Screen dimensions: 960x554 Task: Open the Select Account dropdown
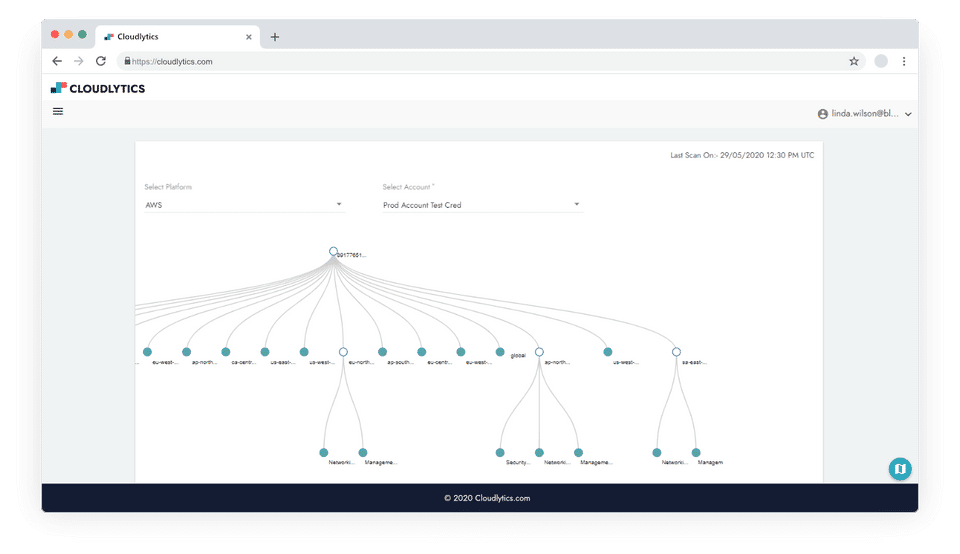[482, 205]
